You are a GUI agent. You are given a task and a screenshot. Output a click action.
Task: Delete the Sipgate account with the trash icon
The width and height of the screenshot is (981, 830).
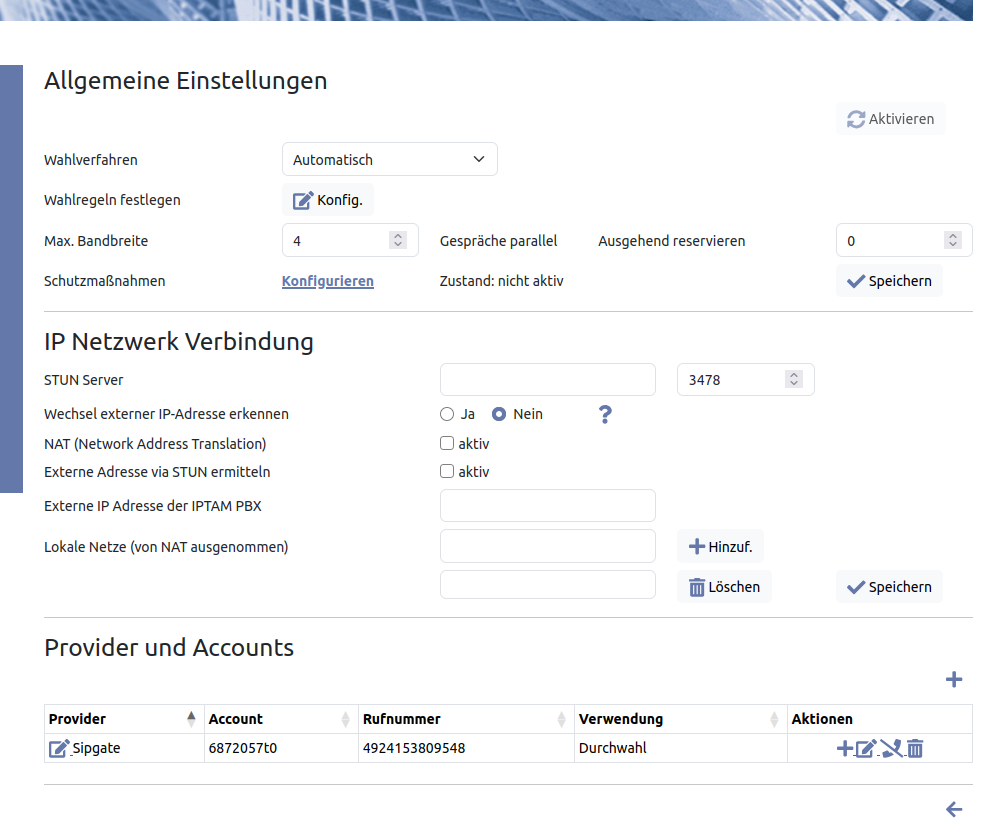click(915, 748)
